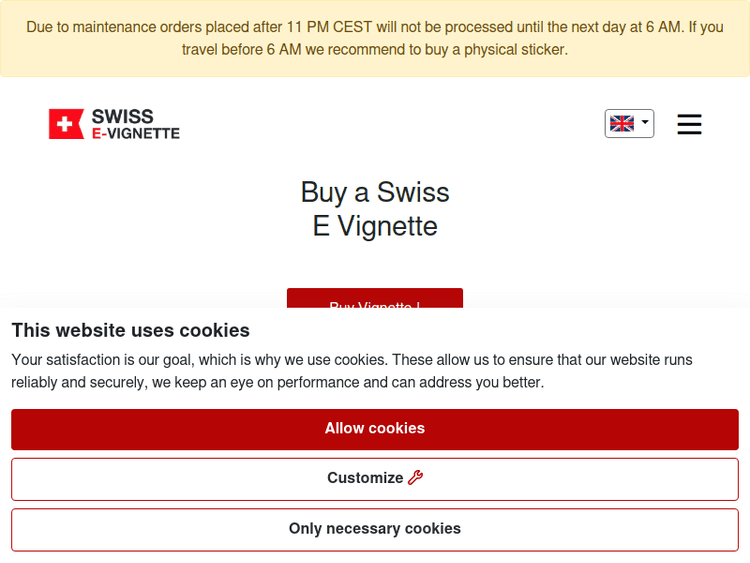Open the hamburger navigation menu
The width and height of the screenshot is (750, 563).
(x=689, y=124)
